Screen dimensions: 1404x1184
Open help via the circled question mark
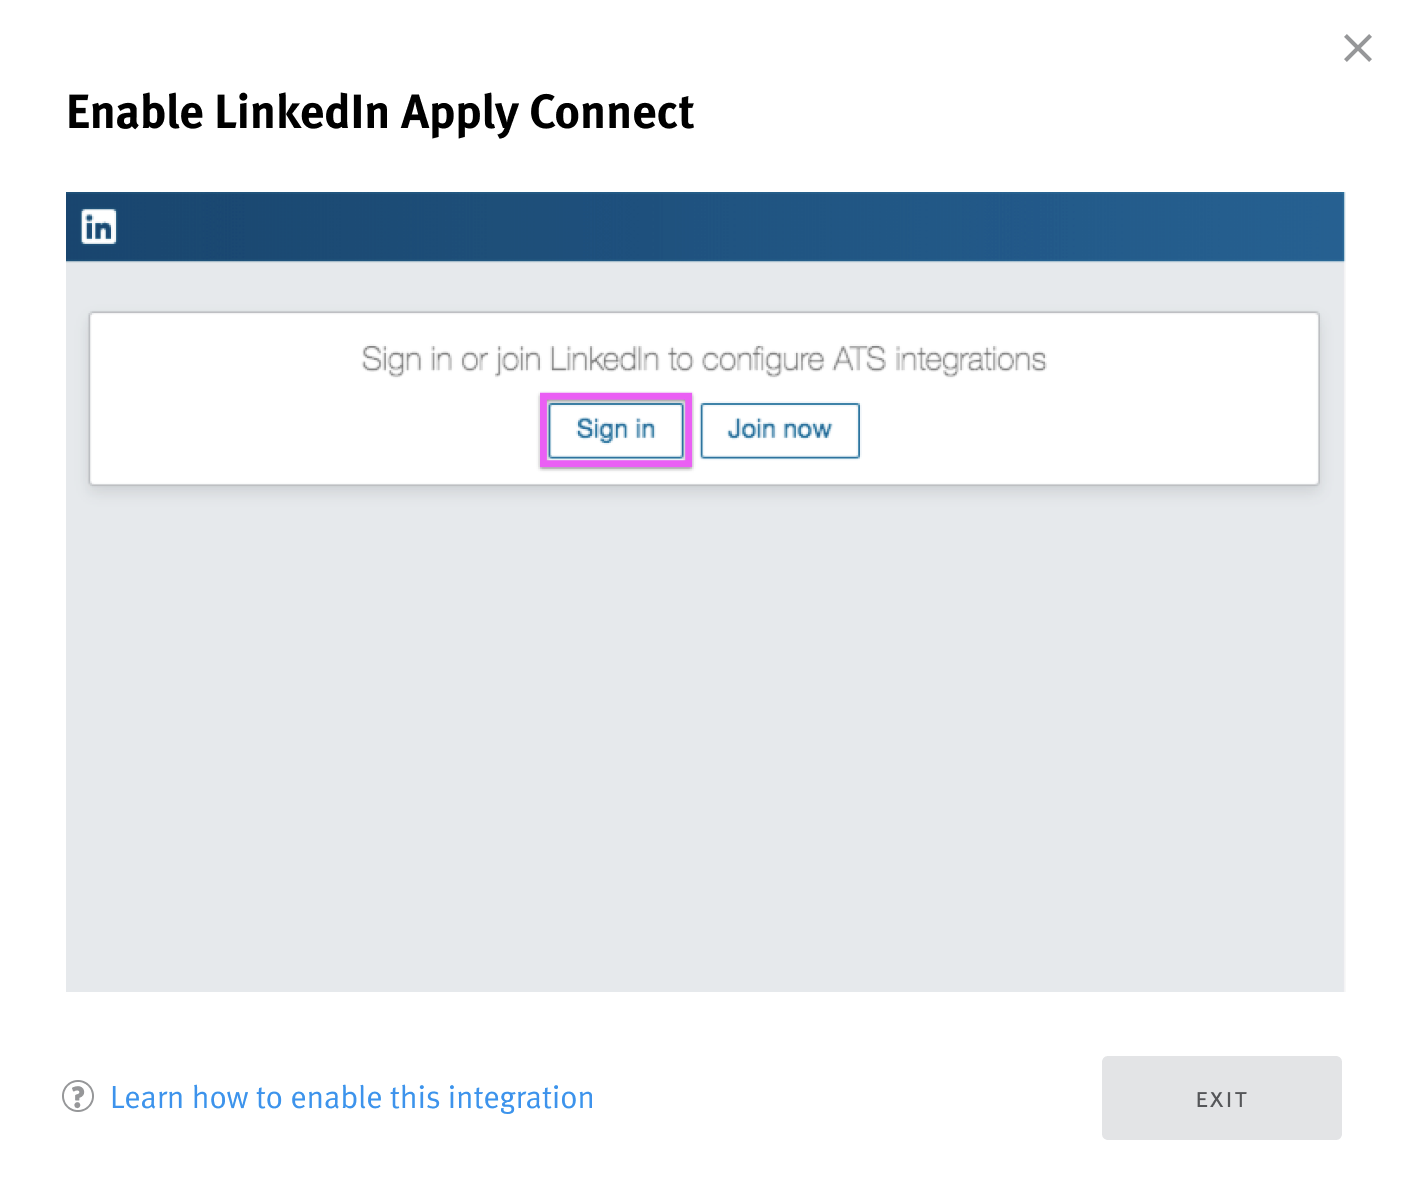tap(77, 1097)
